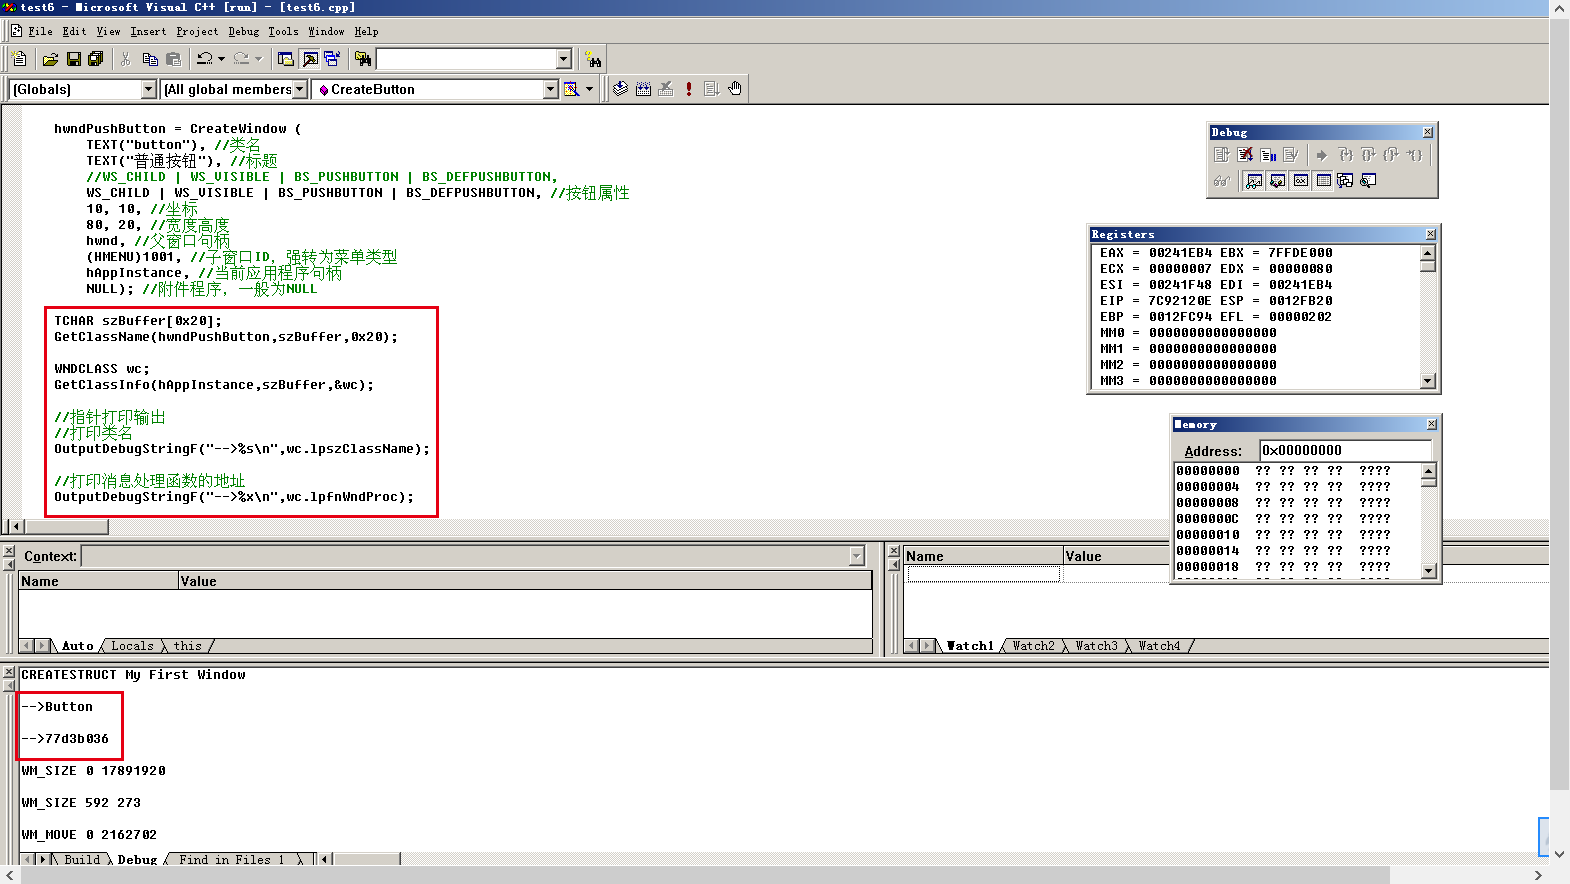This screenshot has width=1570, height=884.
Task: Click Stop Debugging icon in Debug toolbar
Action: tap(1245, 155)
